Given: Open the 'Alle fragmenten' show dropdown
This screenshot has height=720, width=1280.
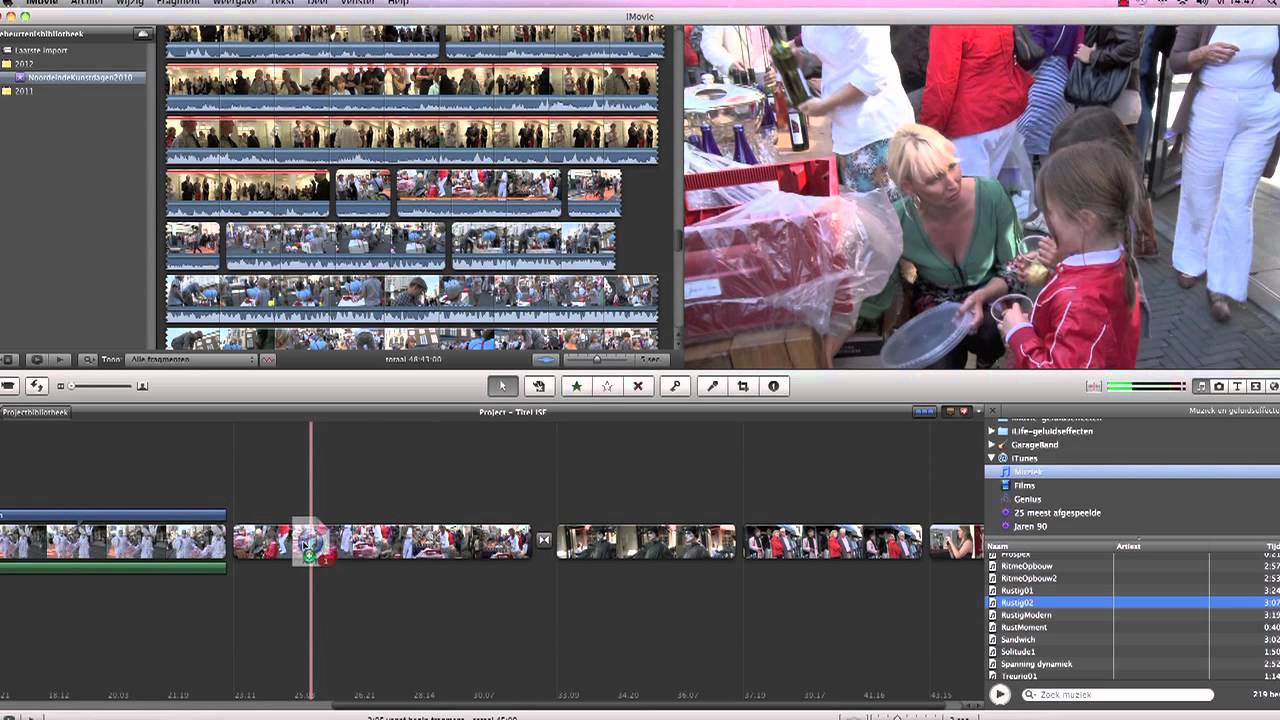Looking at the screenshot, I should tap(191, 359).
